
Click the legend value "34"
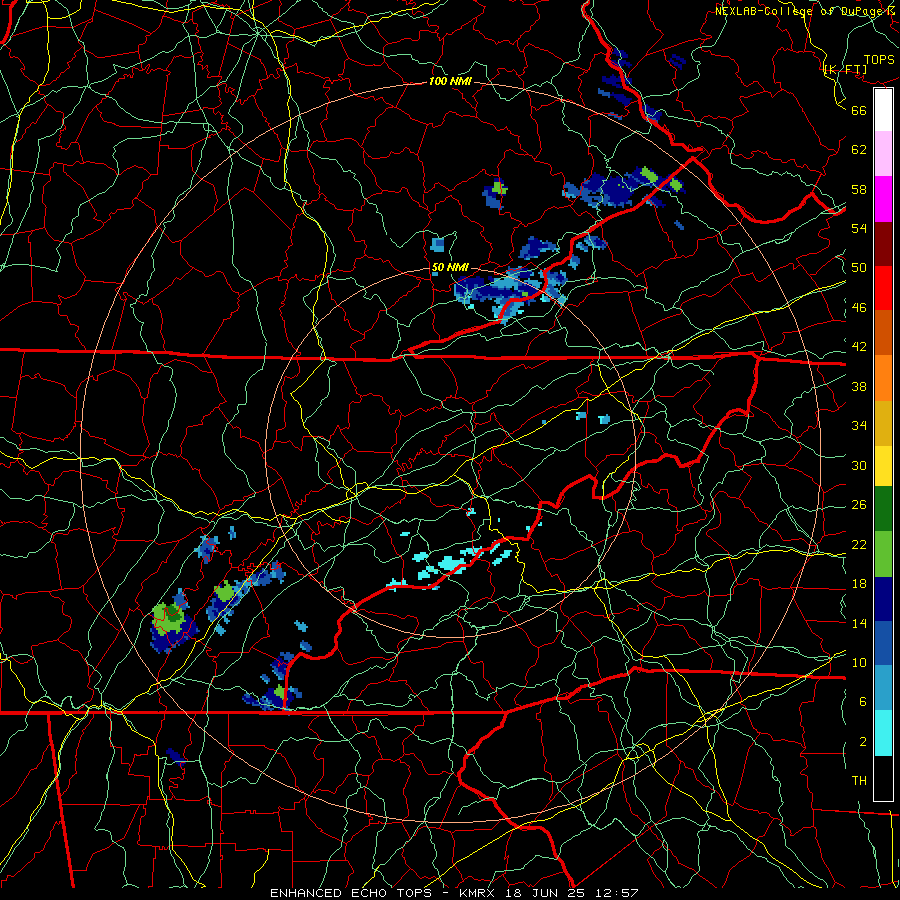tap(859, 426)
